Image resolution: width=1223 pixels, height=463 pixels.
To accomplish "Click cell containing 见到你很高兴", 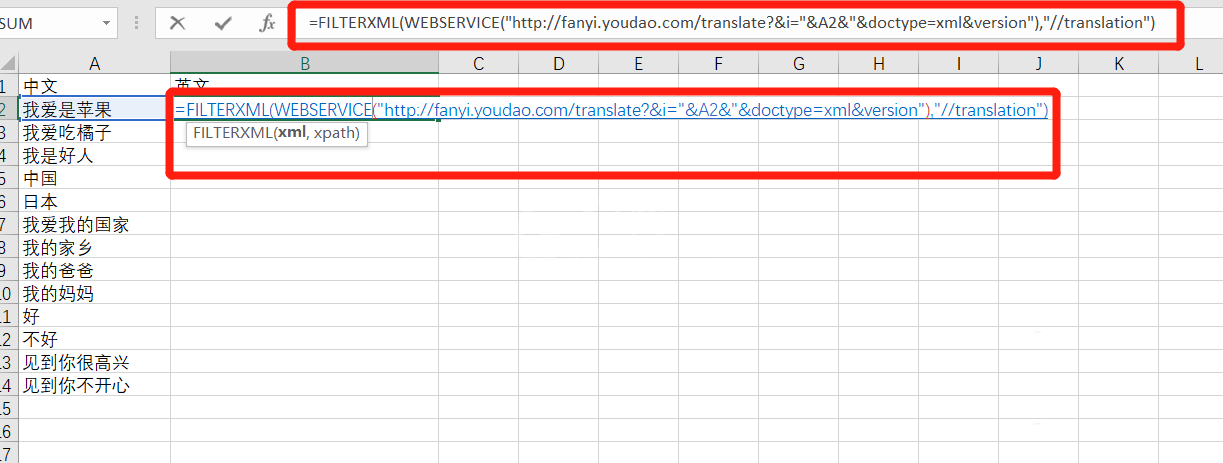I will pos(95,362).
